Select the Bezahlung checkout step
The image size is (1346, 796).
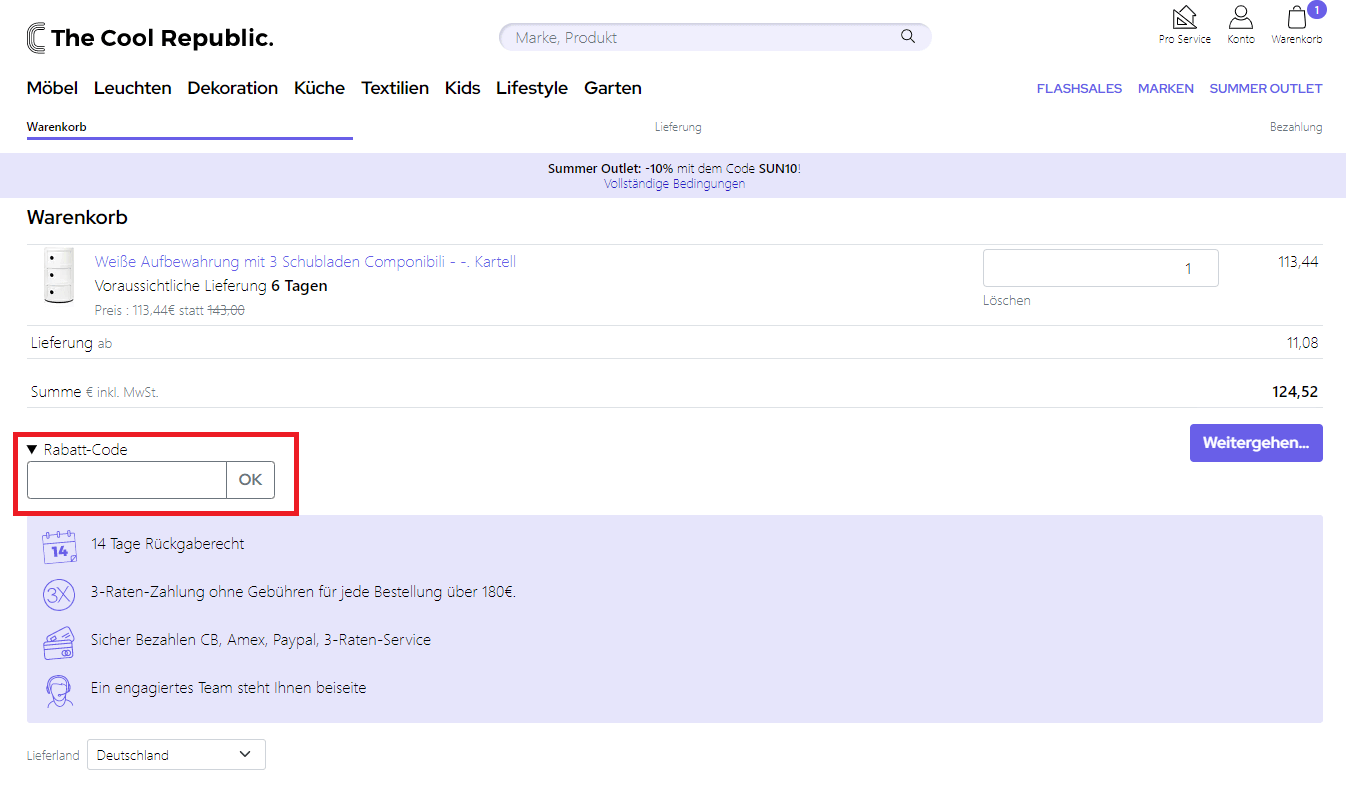click(x=1296, y=127)
